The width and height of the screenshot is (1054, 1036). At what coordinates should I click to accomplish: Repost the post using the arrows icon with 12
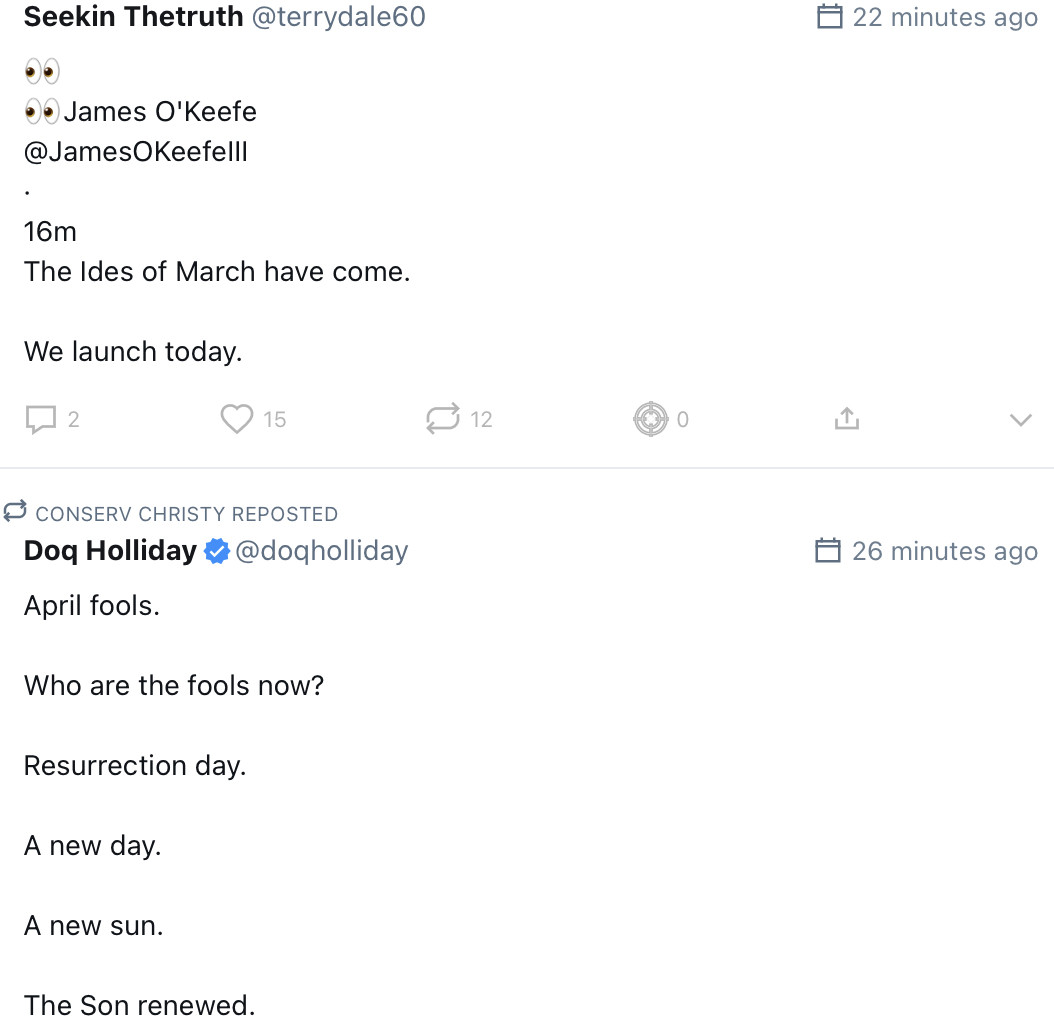[443, 419]
